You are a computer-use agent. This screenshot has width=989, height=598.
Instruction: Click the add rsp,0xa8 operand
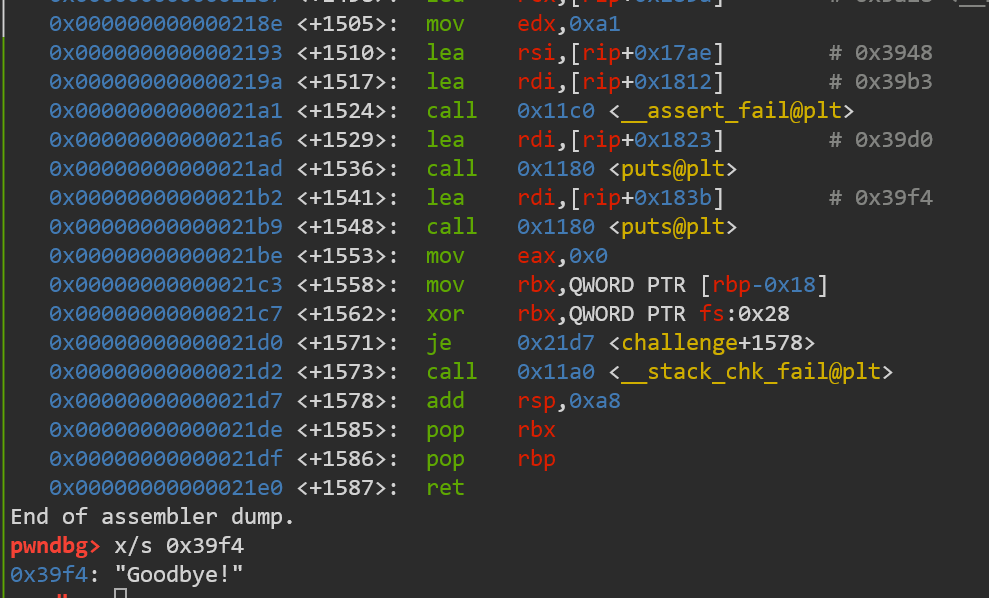click(x=569, y=401)
